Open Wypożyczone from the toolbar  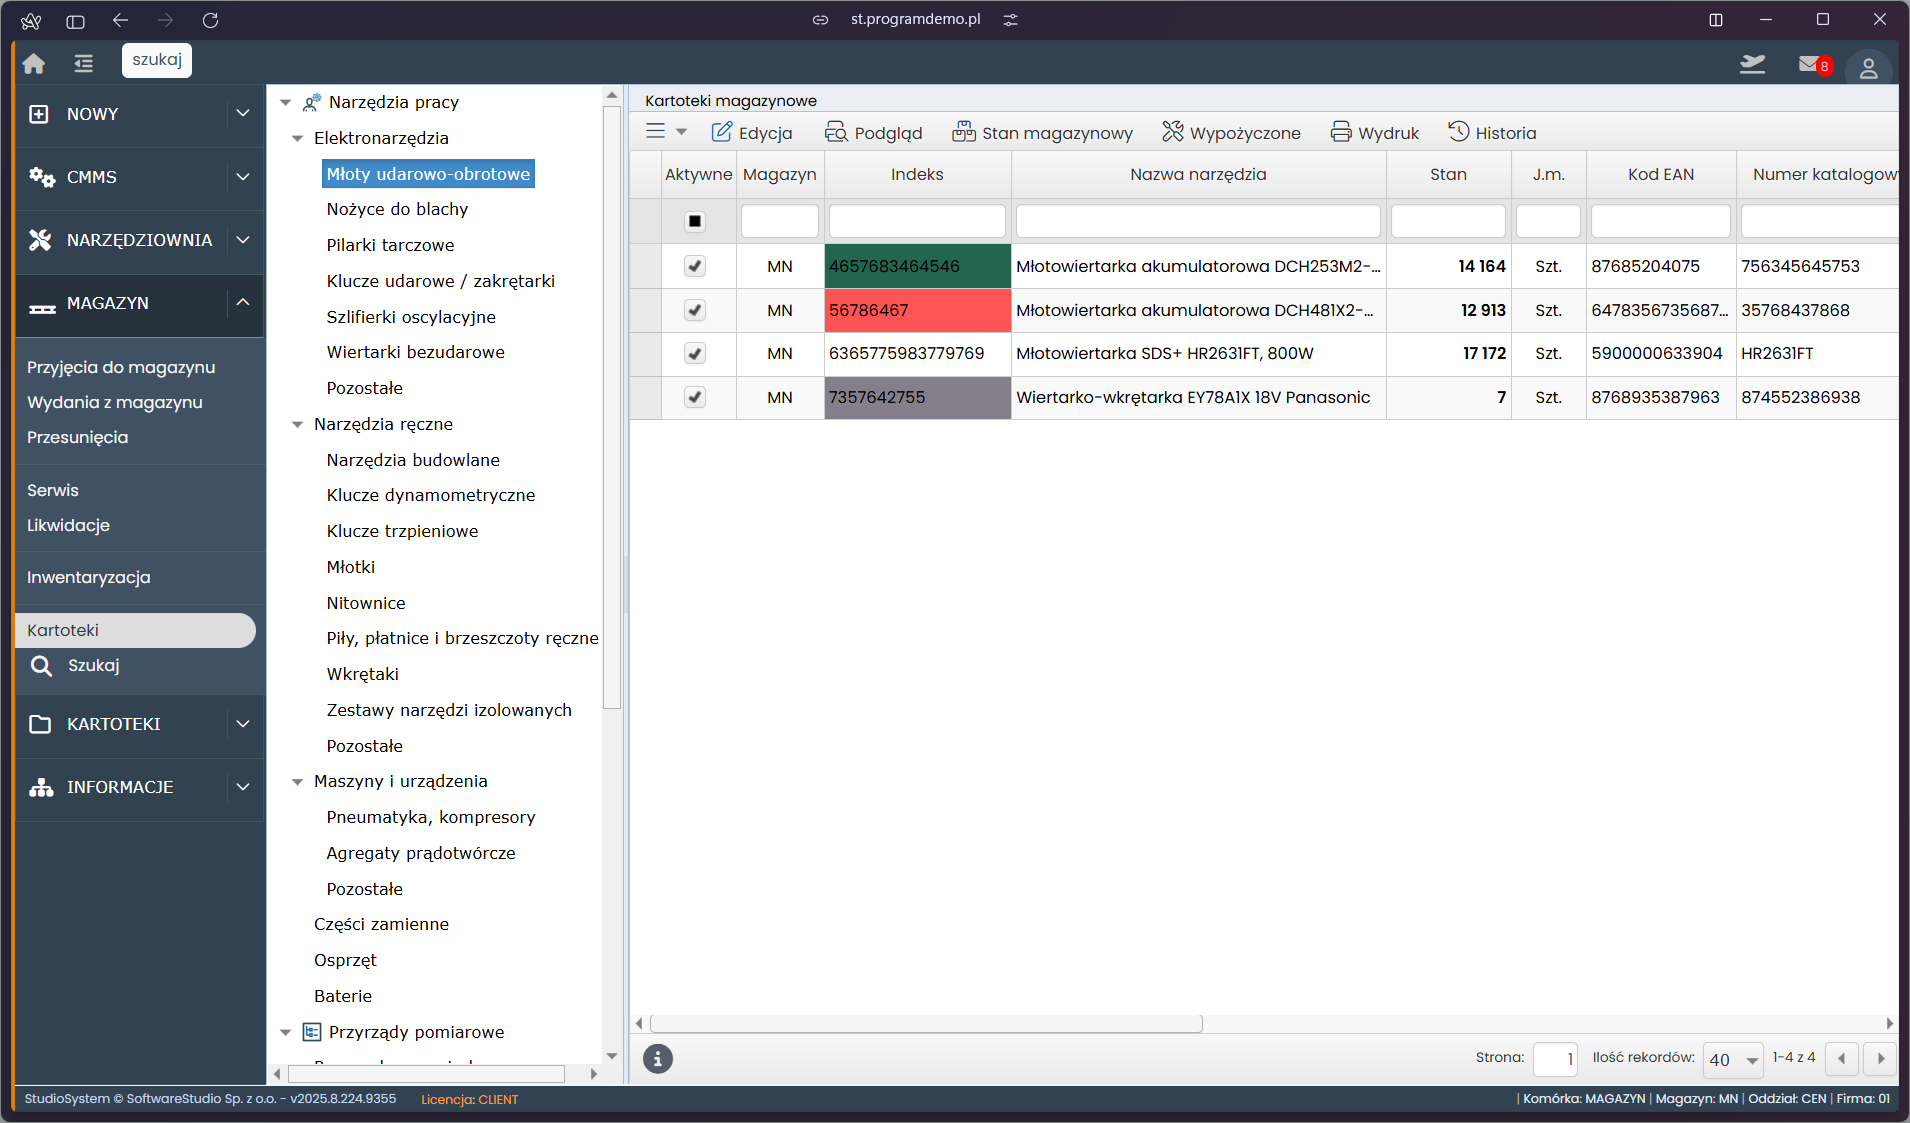pos(1231,133)
